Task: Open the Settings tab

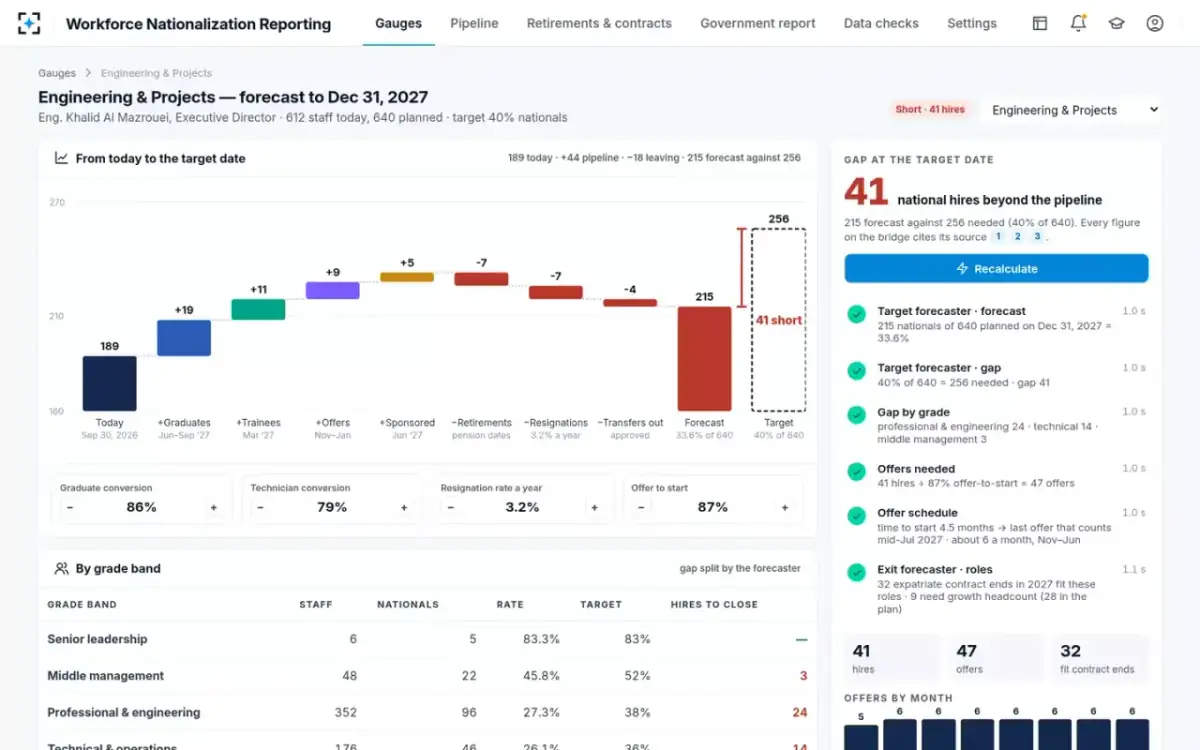Action: (972, 23)
